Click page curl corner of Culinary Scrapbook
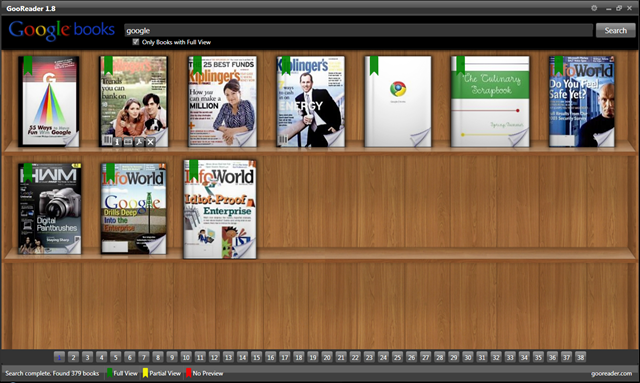The width and height of the screenshot is (640, 383). [519, 137]
